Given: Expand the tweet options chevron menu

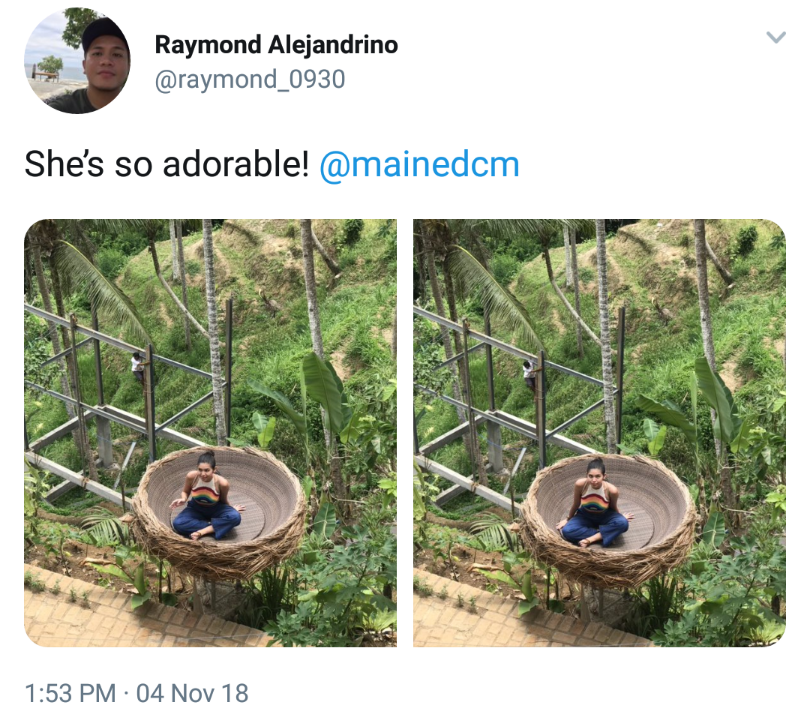Looking at the screenshot, I should pyautogui.click(x=775, y=38).
